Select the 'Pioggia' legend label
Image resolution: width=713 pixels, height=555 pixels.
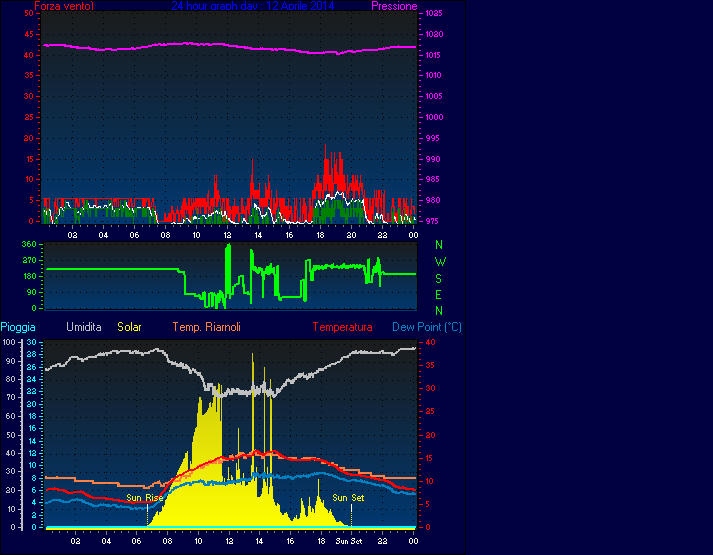[18, 327]
